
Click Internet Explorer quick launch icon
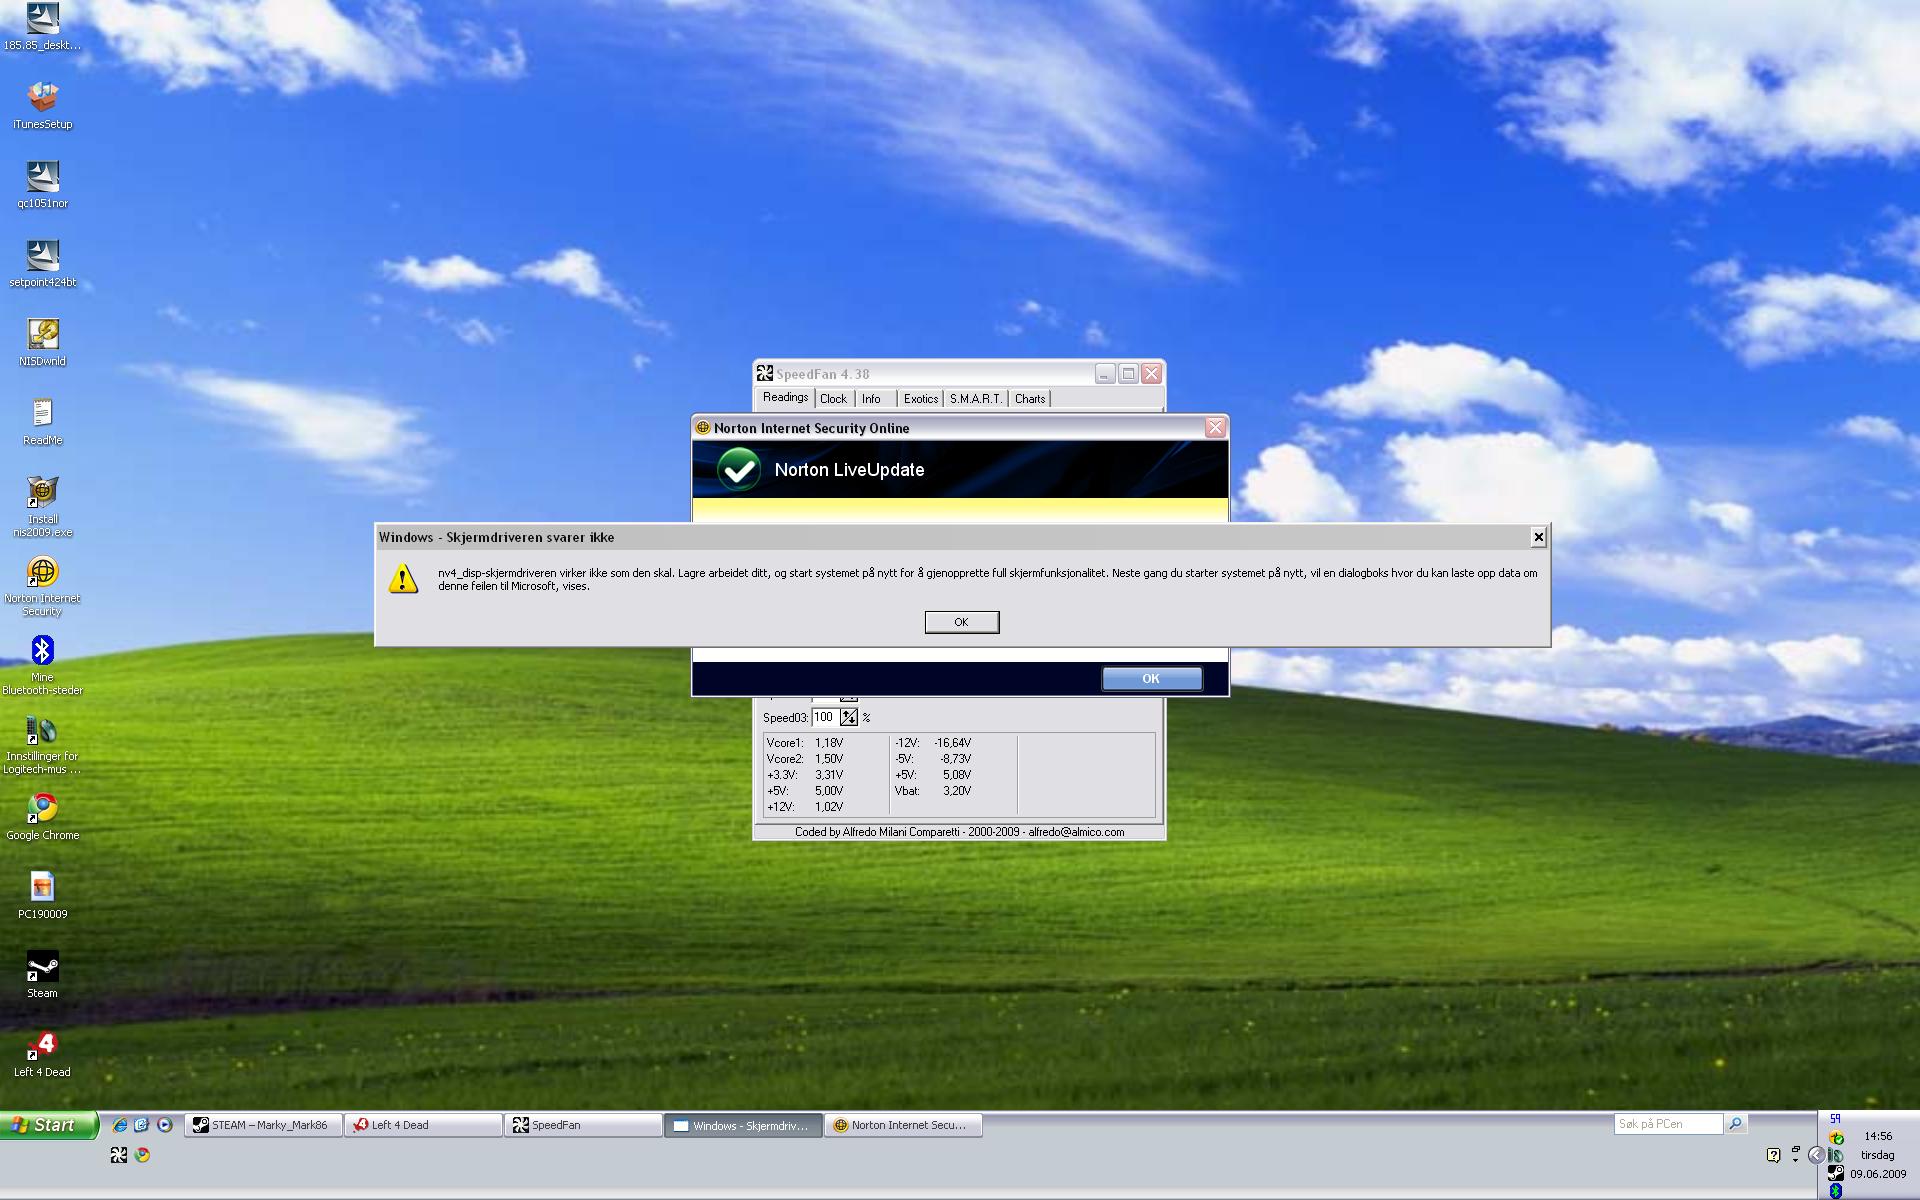tap(120, 1125)
